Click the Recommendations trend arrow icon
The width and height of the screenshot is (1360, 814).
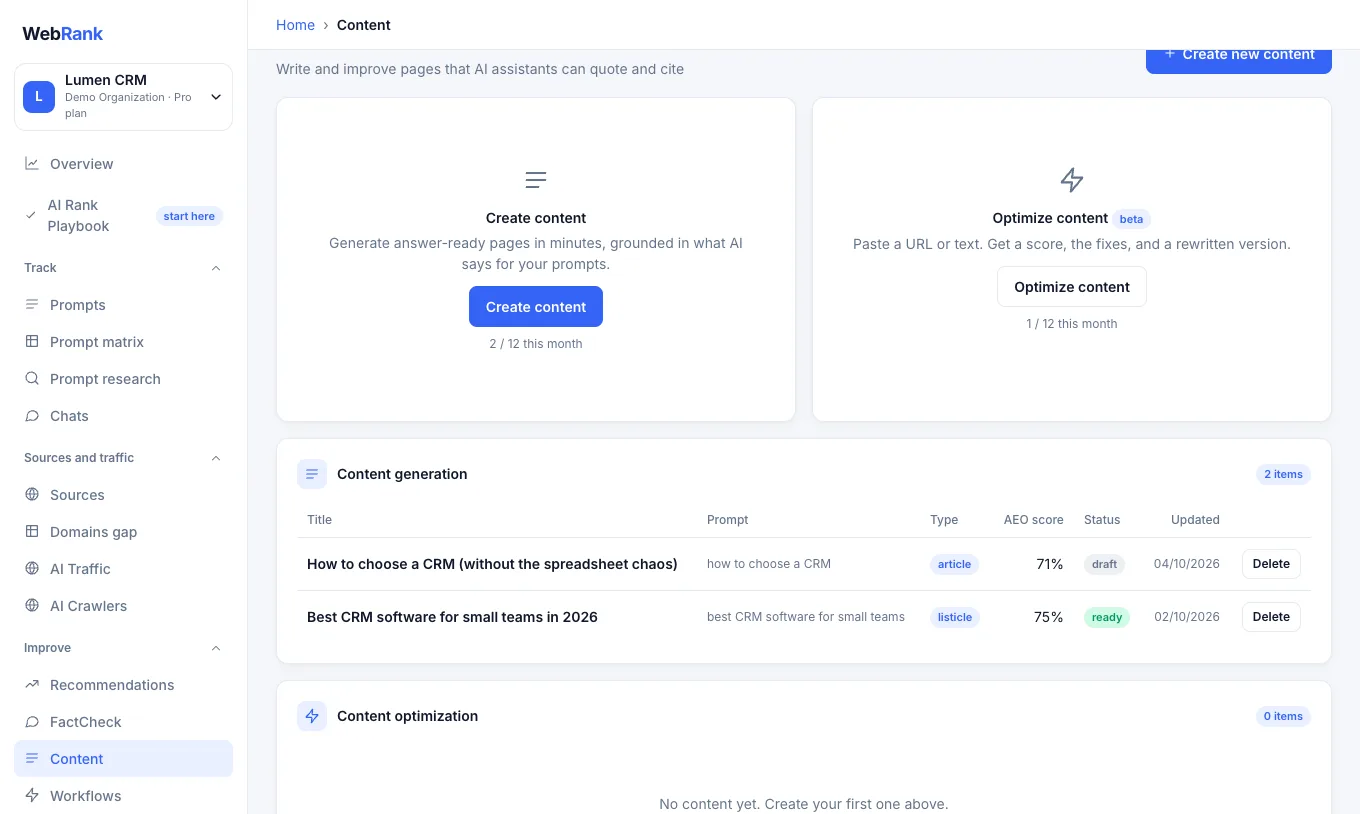[x=32, y=685]
